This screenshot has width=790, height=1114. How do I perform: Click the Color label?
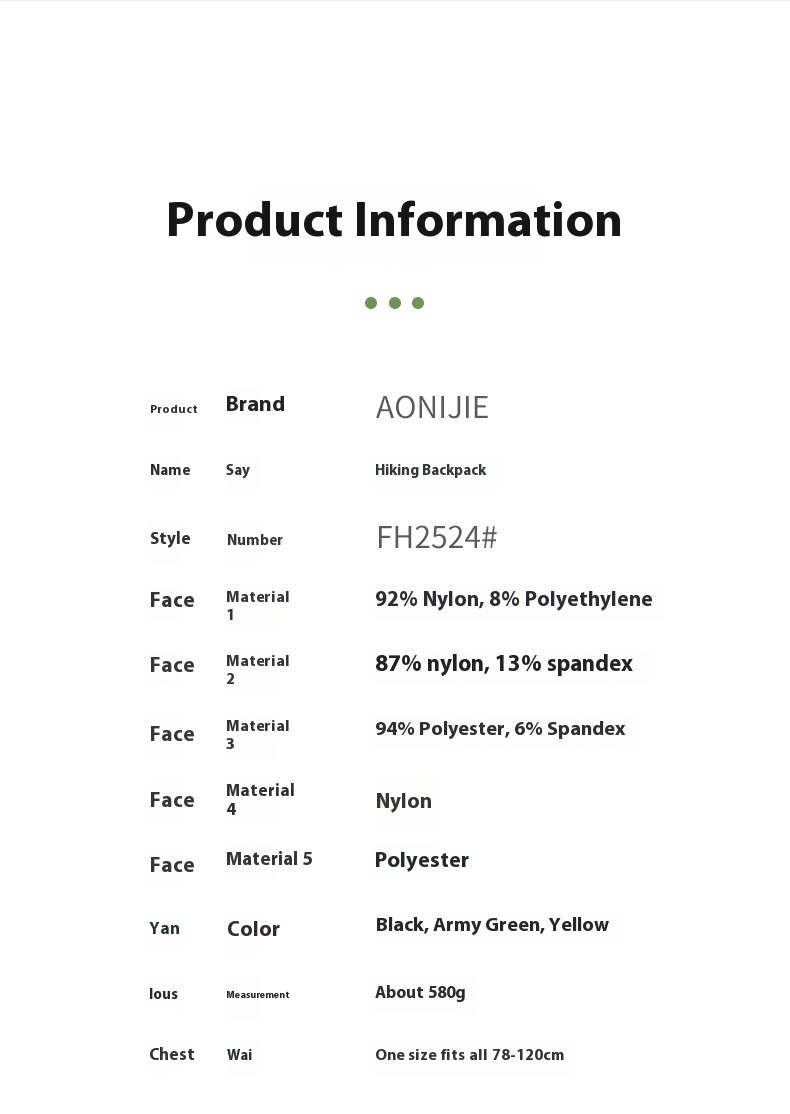[x=253, y=929]
